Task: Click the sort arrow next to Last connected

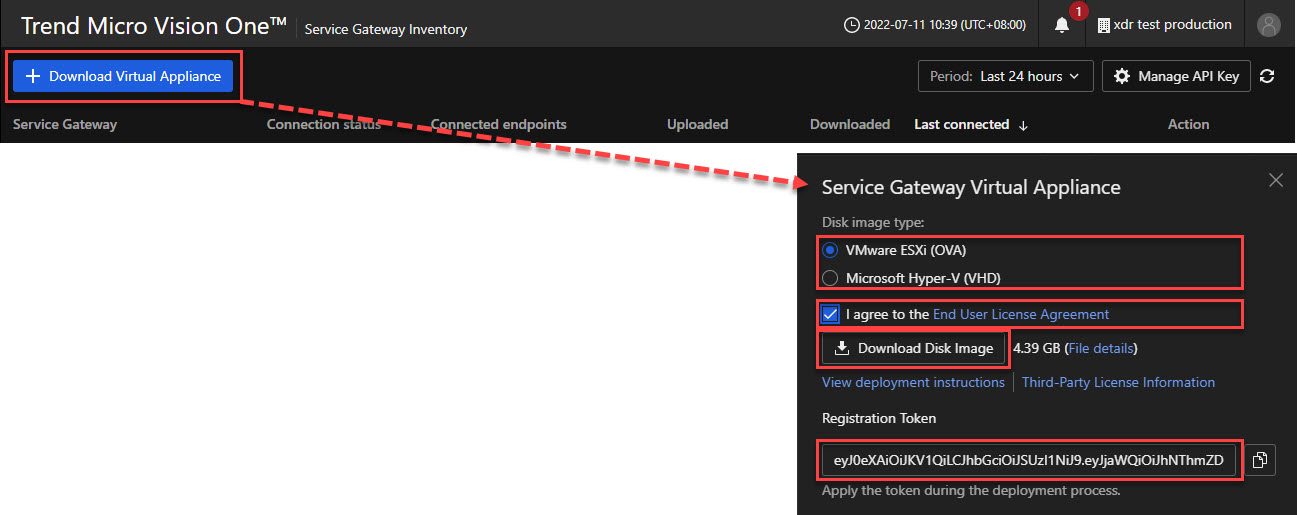Action: coord(1023,125)
